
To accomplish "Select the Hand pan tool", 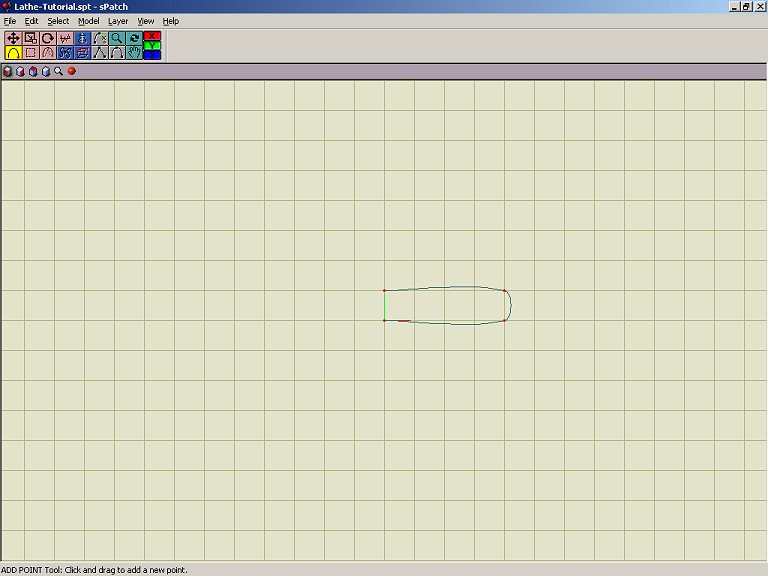I will pyautogui.click(x=134, y=52).
